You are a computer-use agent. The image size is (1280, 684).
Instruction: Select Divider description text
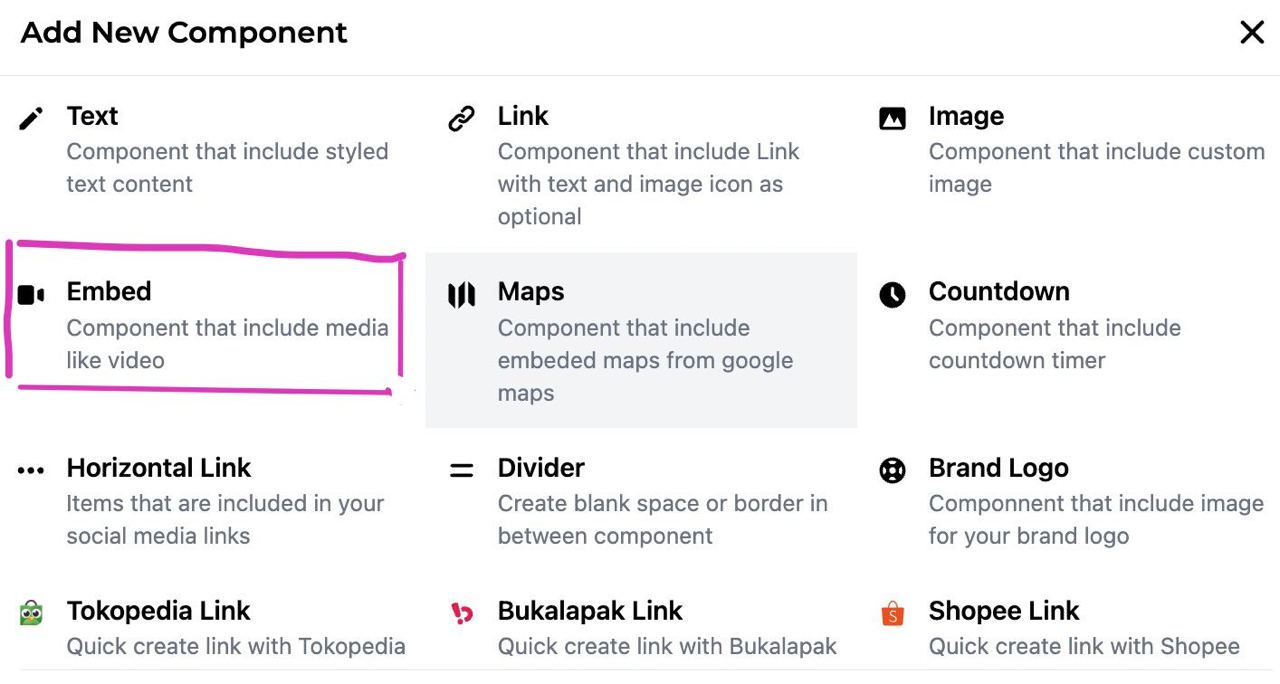tap(663, 520)
